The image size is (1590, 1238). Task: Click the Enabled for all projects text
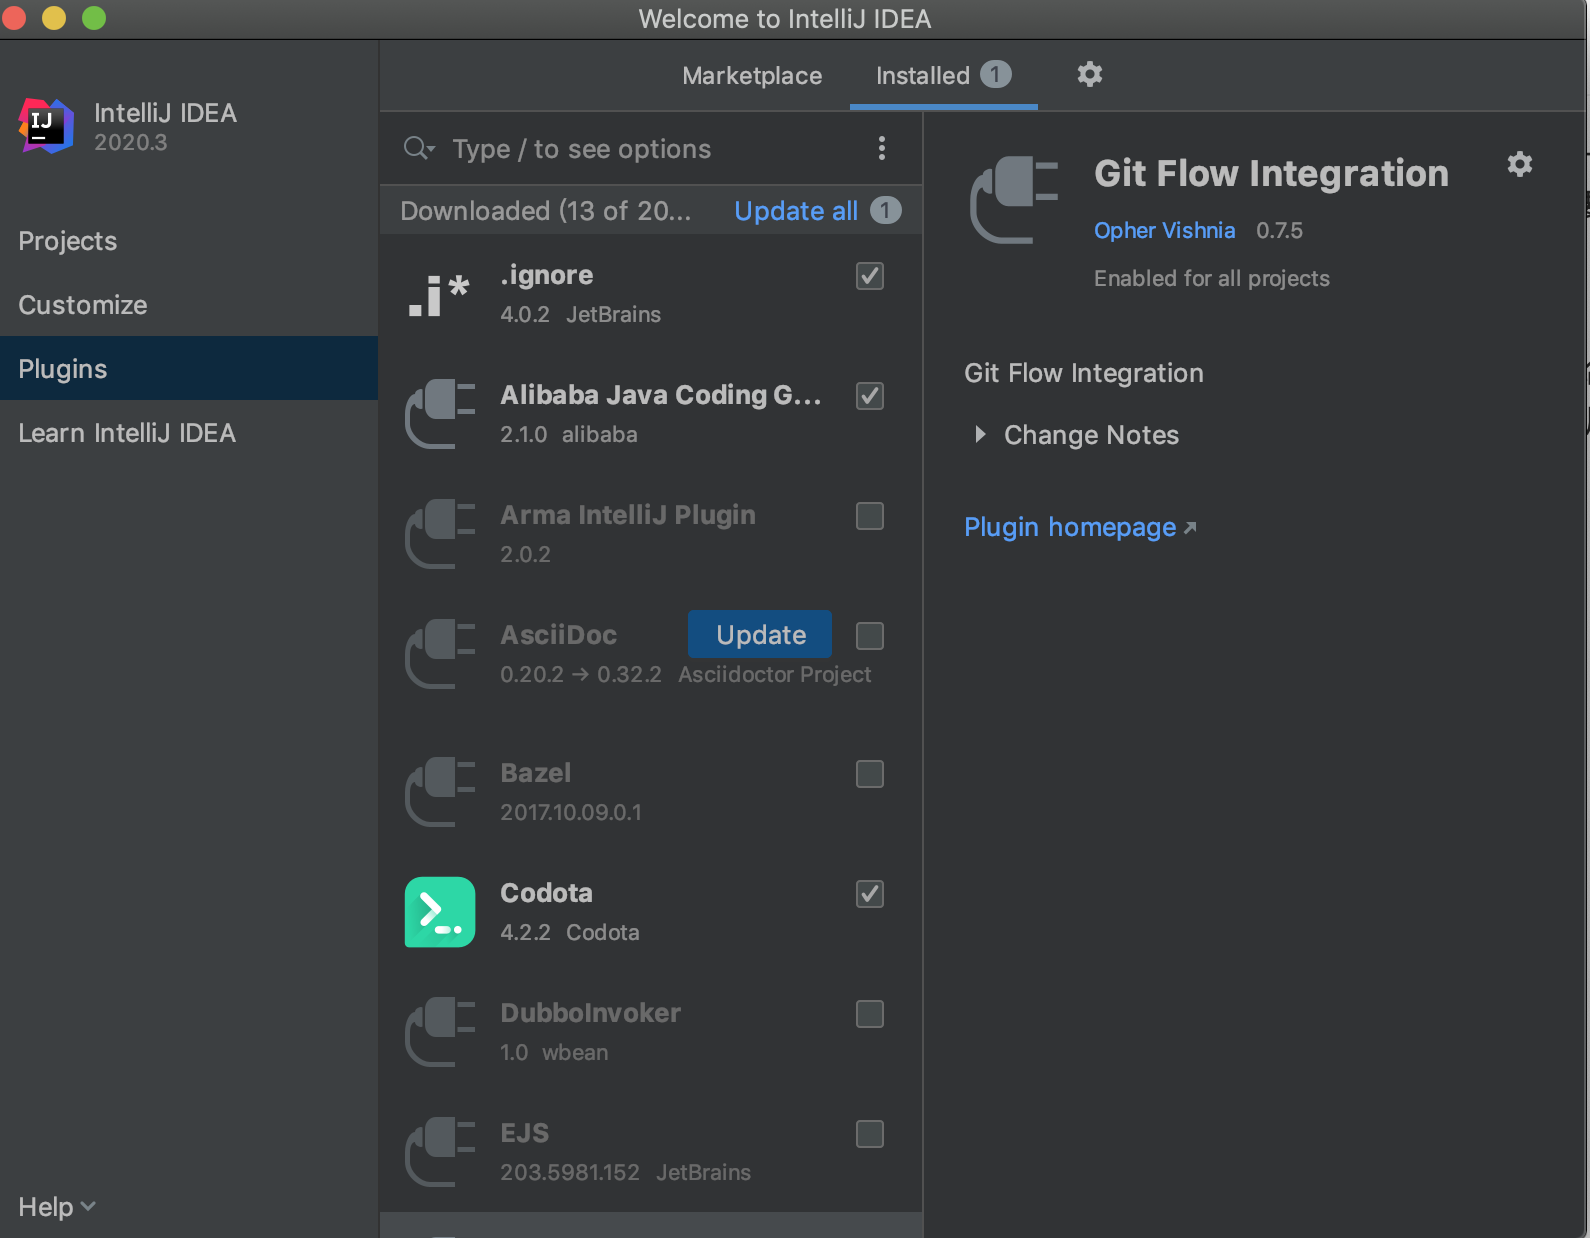(x=1211, y=278)
